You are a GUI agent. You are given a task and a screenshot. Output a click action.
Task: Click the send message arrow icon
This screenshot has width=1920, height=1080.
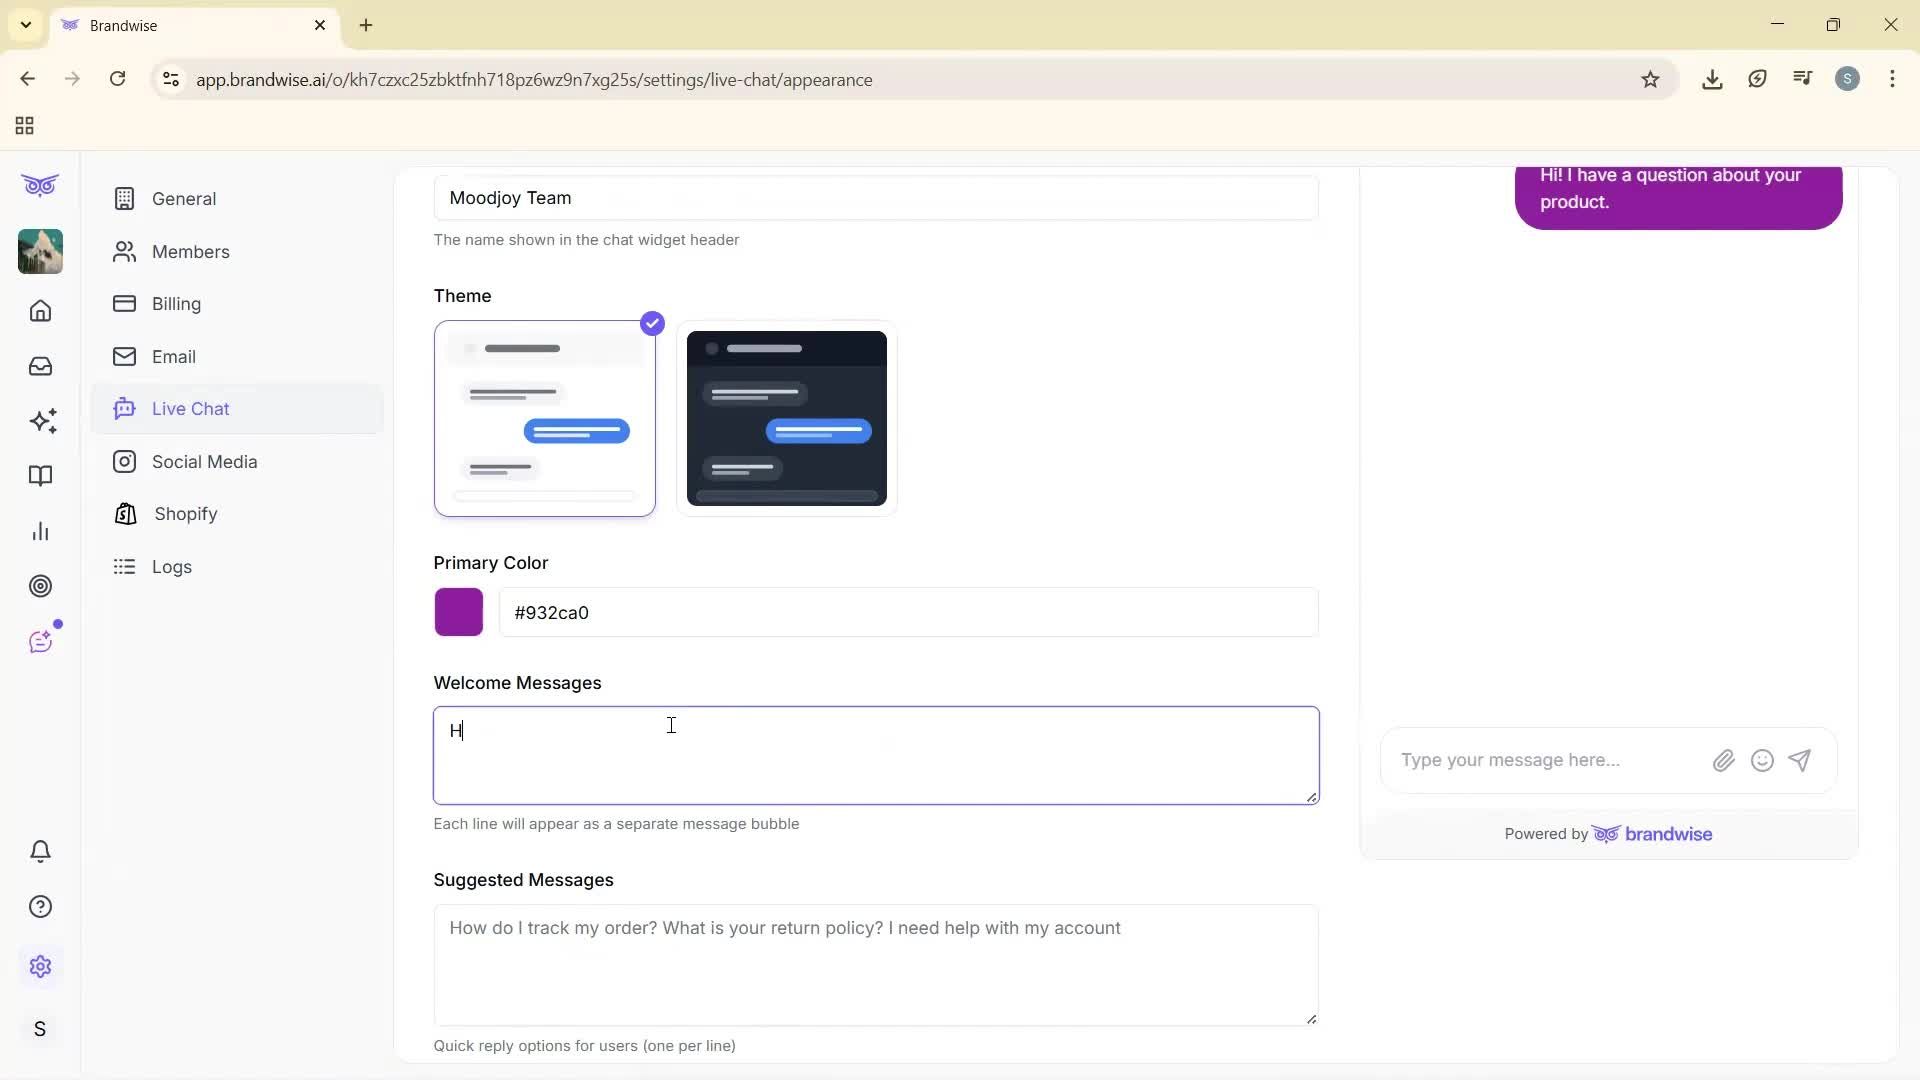coord(1799,760)
